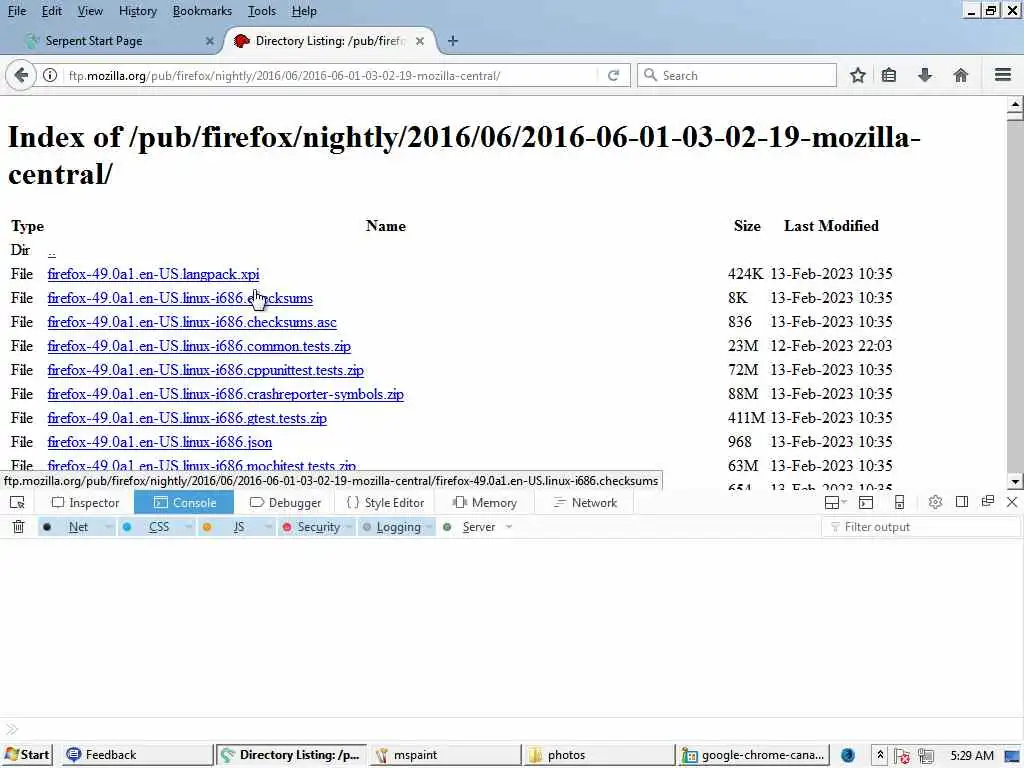Reload the current page

(613, 75)
